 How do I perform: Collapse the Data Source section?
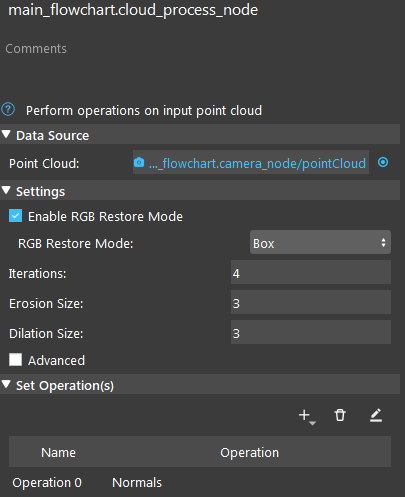tap(6, 134)
